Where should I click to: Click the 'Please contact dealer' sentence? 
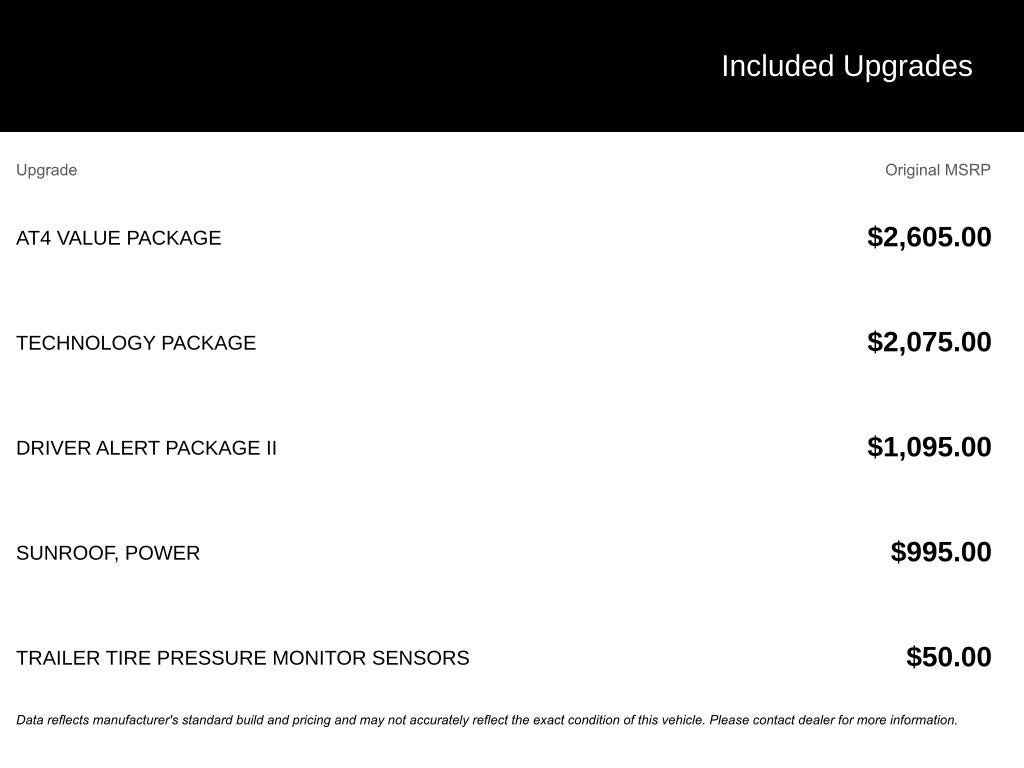point(833,720)
